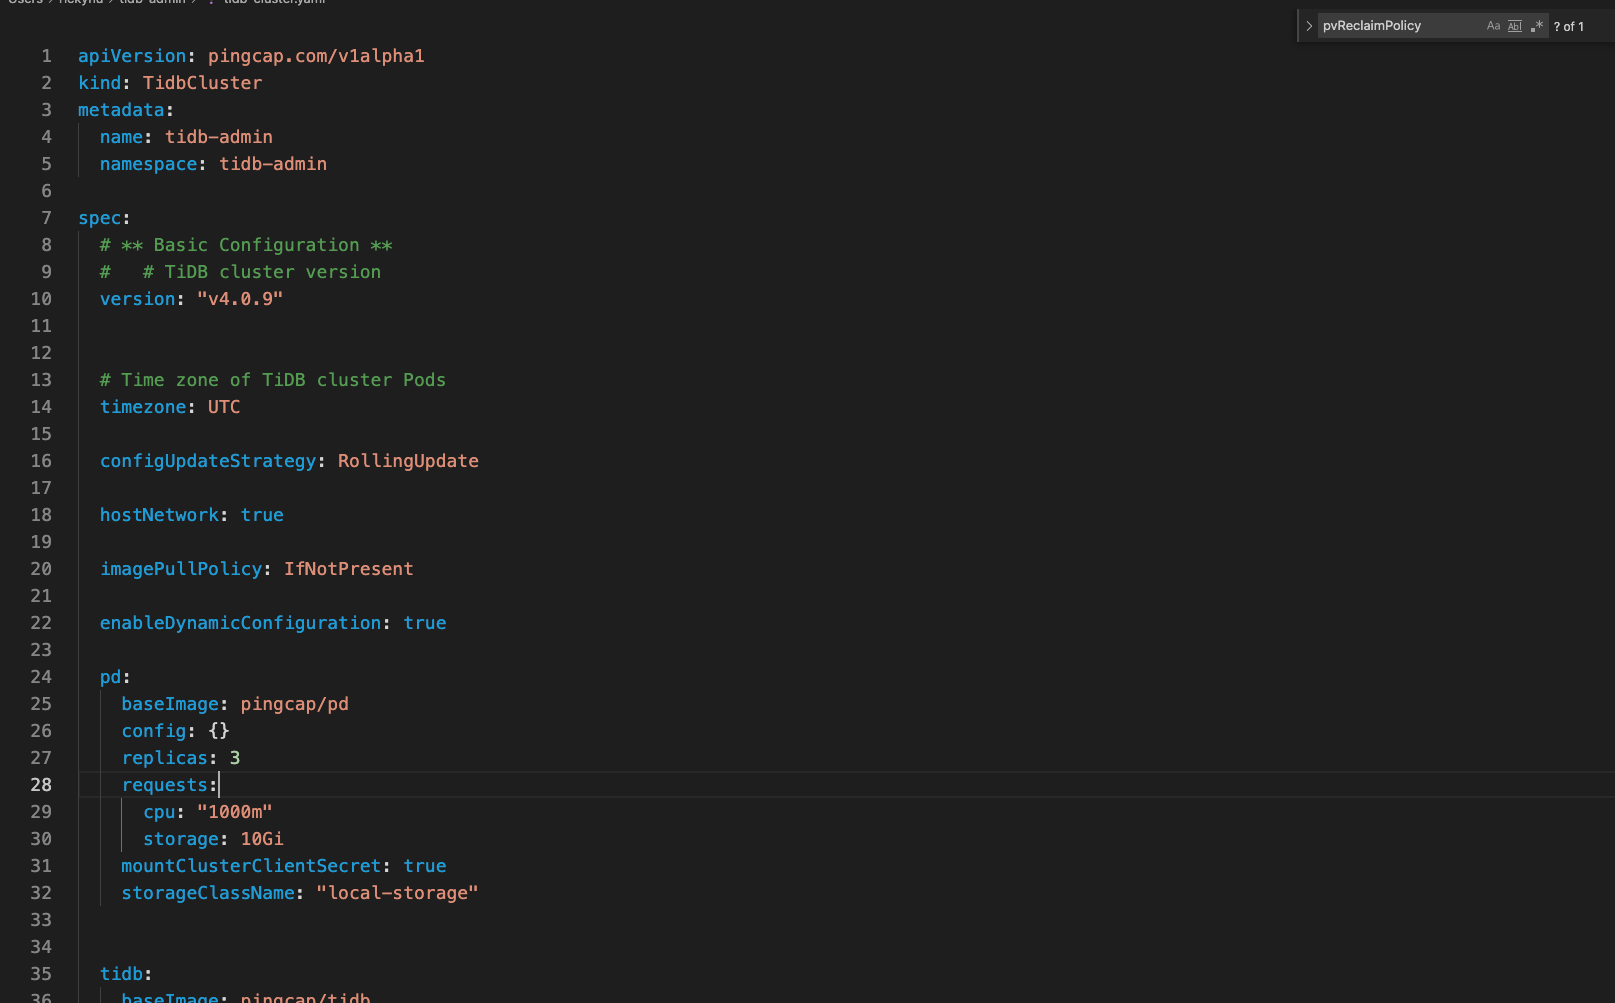Click the '# TiDB cluster version' comment

[x=262, y=272]
